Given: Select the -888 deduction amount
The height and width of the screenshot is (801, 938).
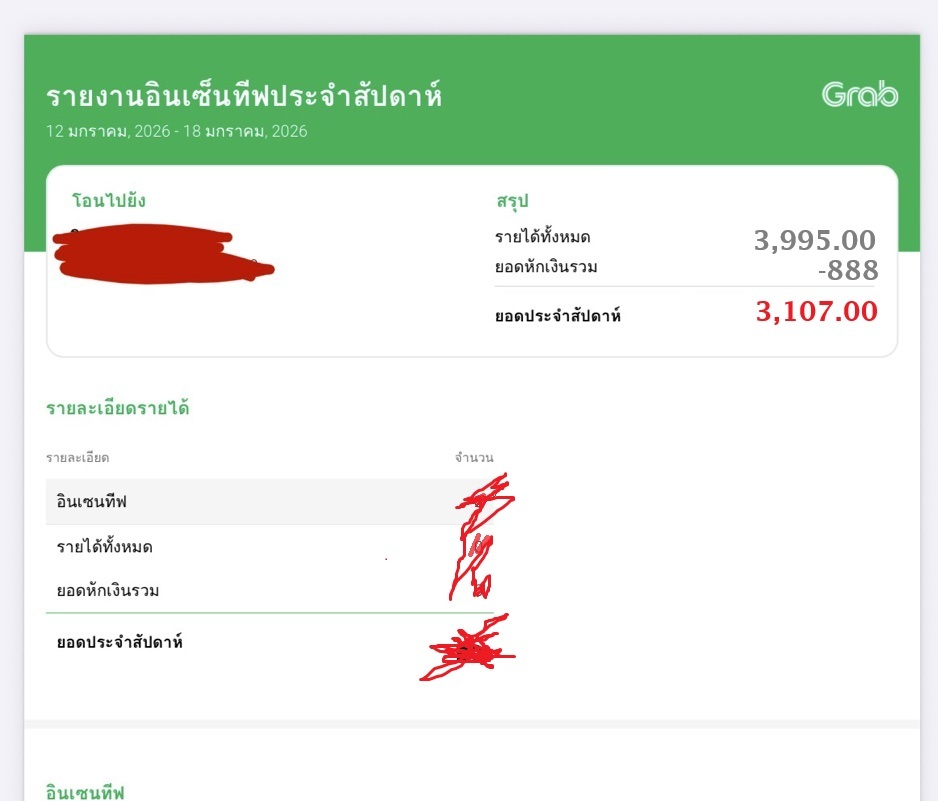Looking at the screenshot, I should [847, 270].
